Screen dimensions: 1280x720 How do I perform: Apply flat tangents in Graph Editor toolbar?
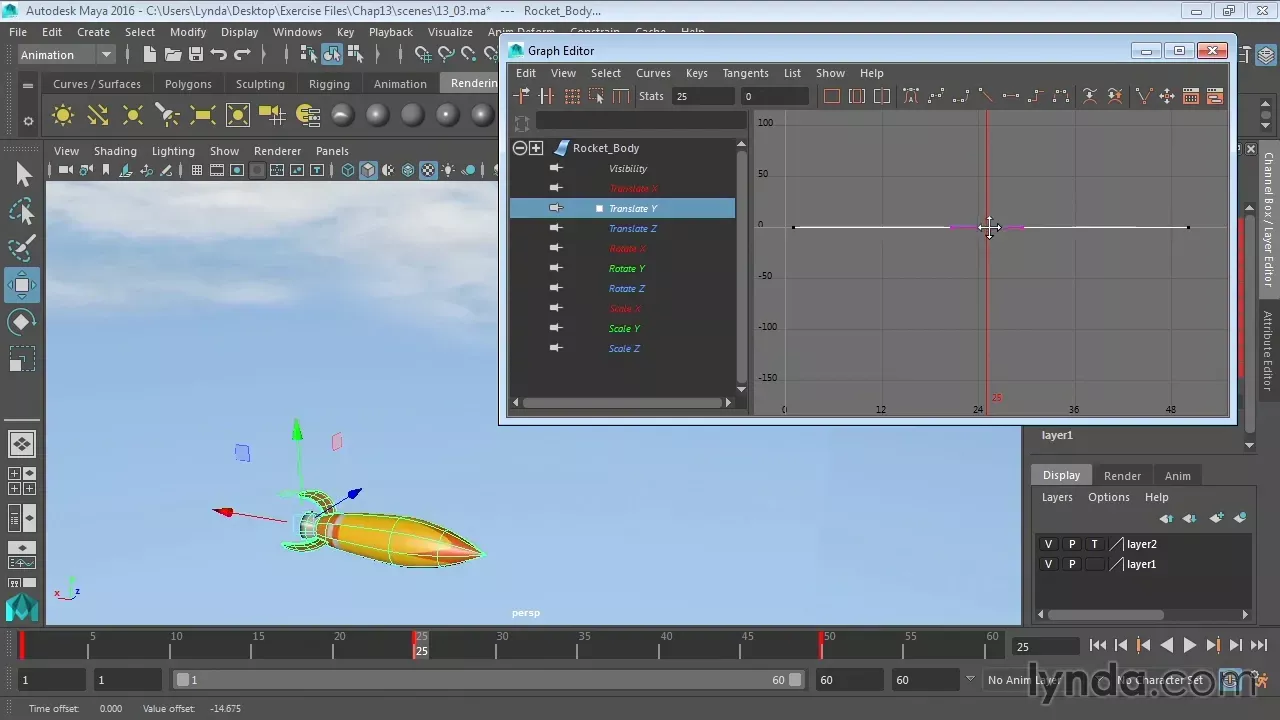point(1011,97)
